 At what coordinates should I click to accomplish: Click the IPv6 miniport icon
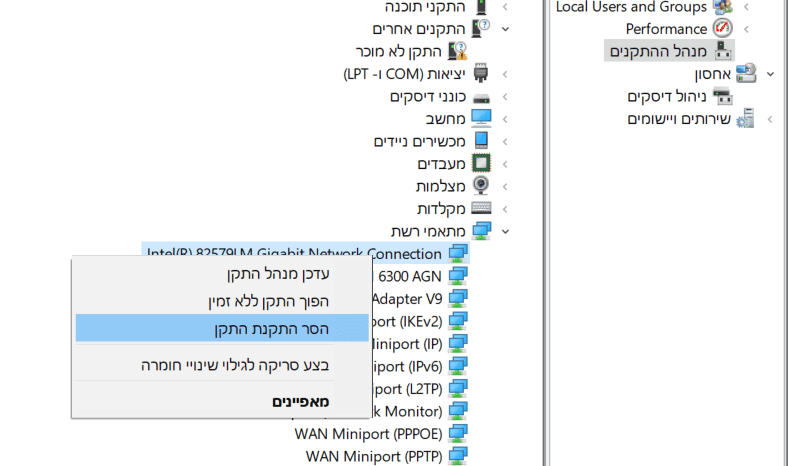[458, 366]
